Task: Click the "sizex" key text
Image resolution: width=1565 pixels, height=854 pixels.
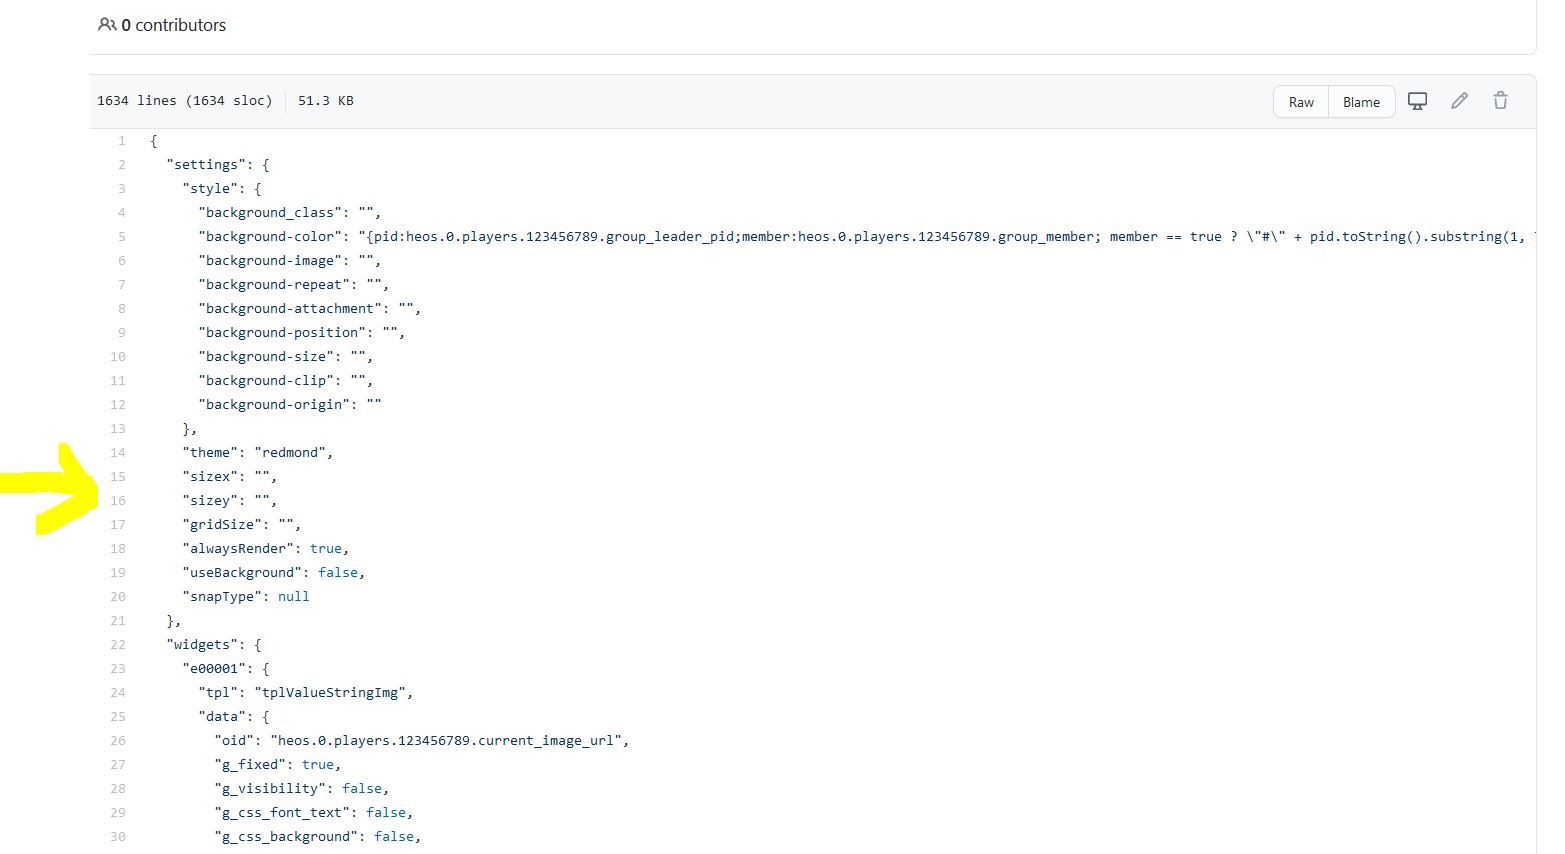Action: (210, 477)
